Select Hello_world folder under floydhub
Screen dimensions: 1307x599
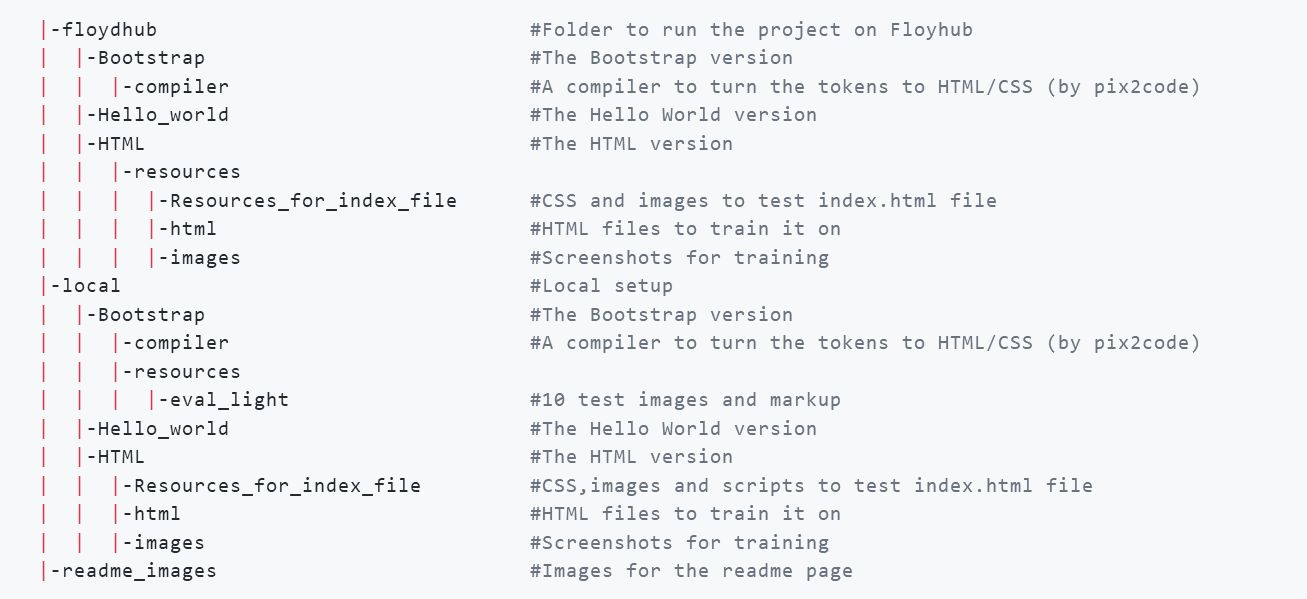click(x=163, y=115)
